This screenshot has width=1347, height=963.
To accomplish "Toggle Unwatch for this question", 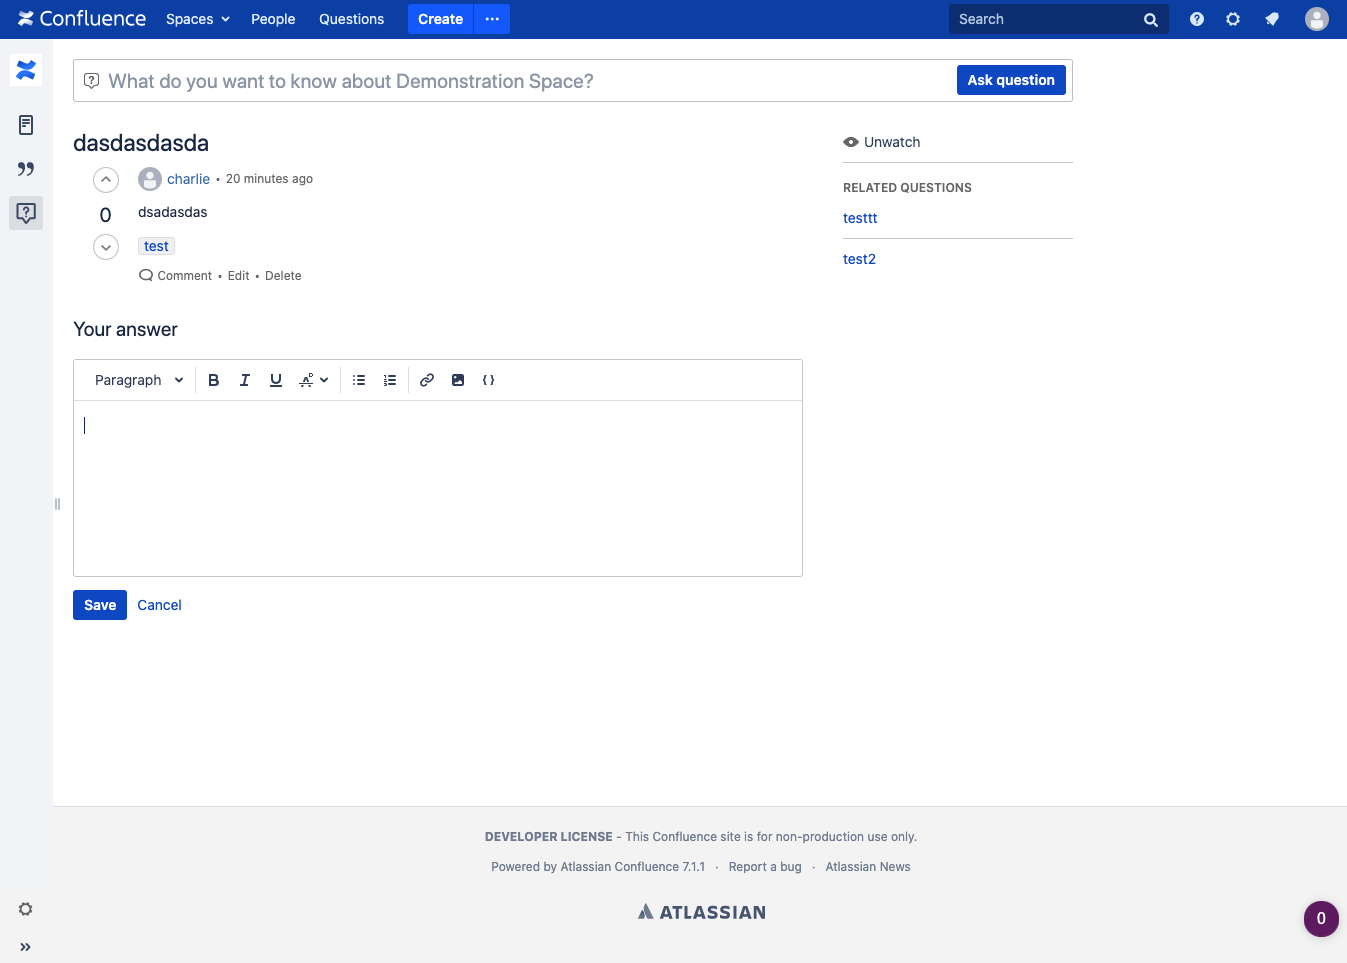I will 882,142.
